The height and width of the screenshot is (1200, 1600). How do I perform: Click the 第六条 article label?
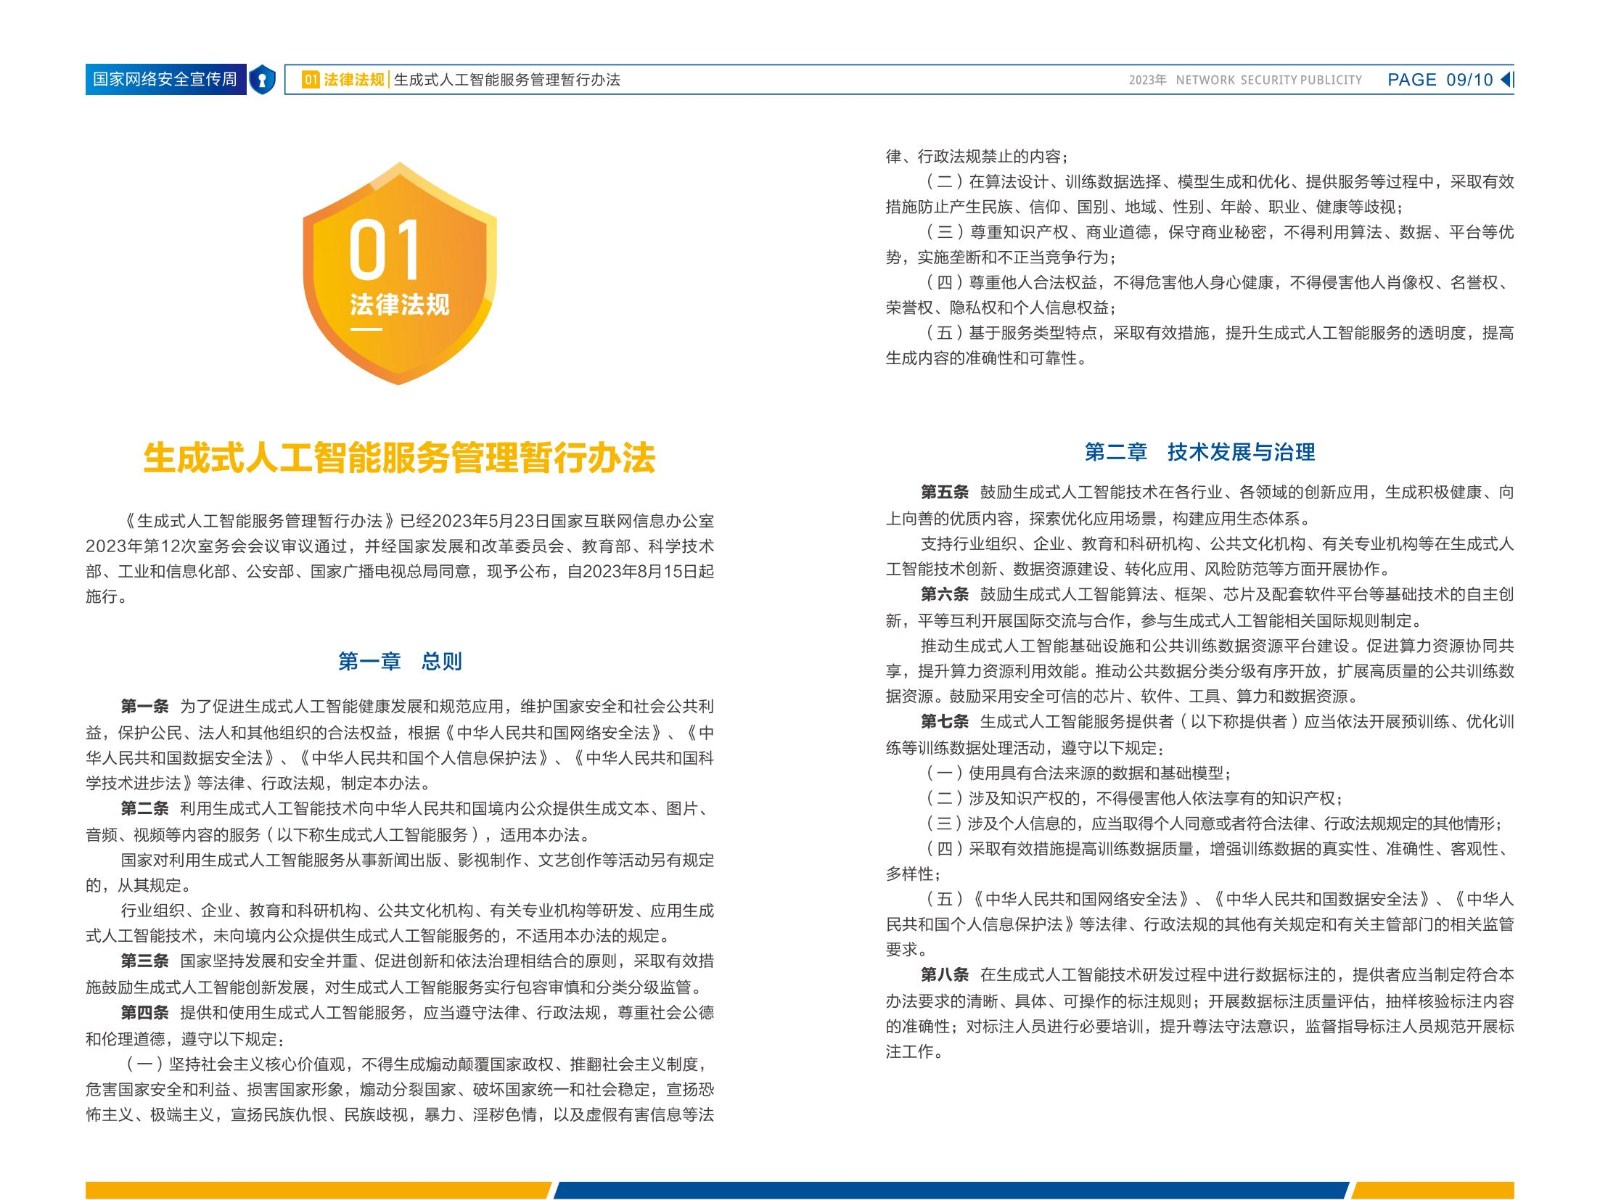tap(945, 594)
